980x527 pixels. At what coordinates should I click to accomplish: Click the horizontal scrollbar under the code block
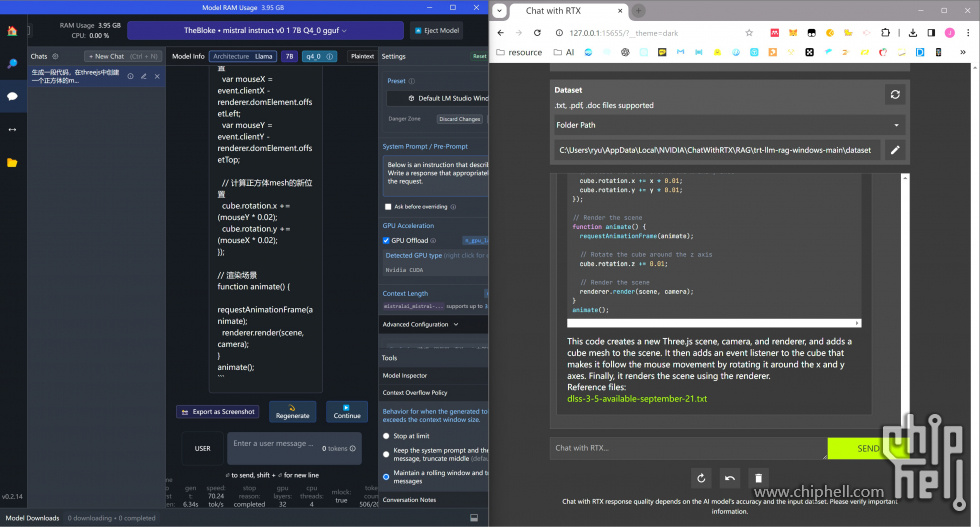point(714,323)
